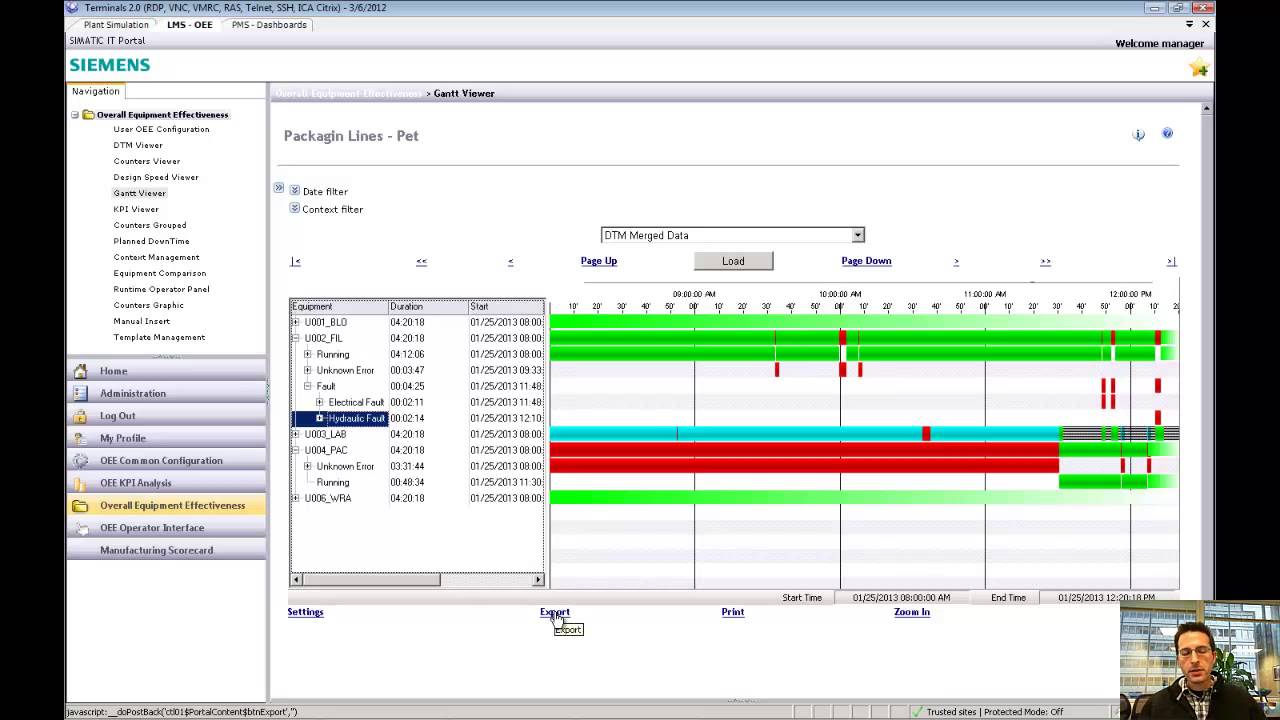Click the Print link
This screenshot has width=1280, height=720.
pos(733,612)
